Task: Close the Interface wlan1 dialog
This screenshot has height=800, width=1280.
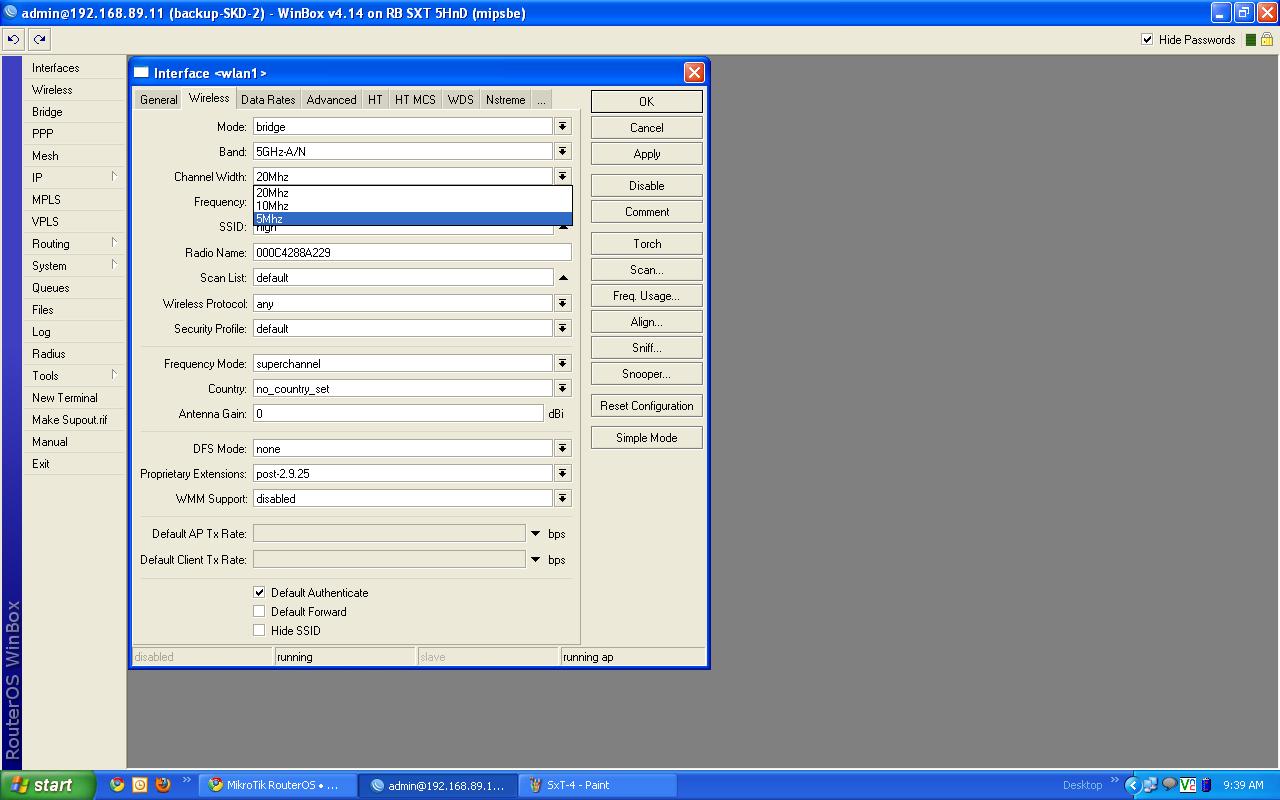Action: point(694,72)
